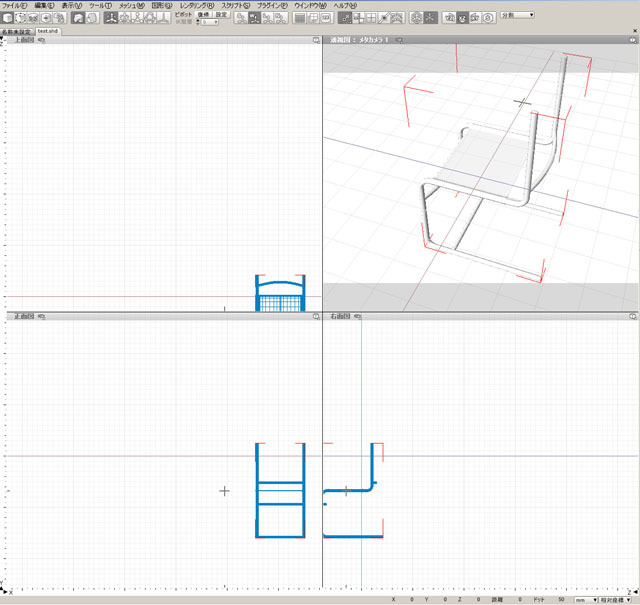Viewport: 640px width, 605px height.
Task: Toggle the highlighted three-axis manipulator icon
Action: [x=111, y=18]
